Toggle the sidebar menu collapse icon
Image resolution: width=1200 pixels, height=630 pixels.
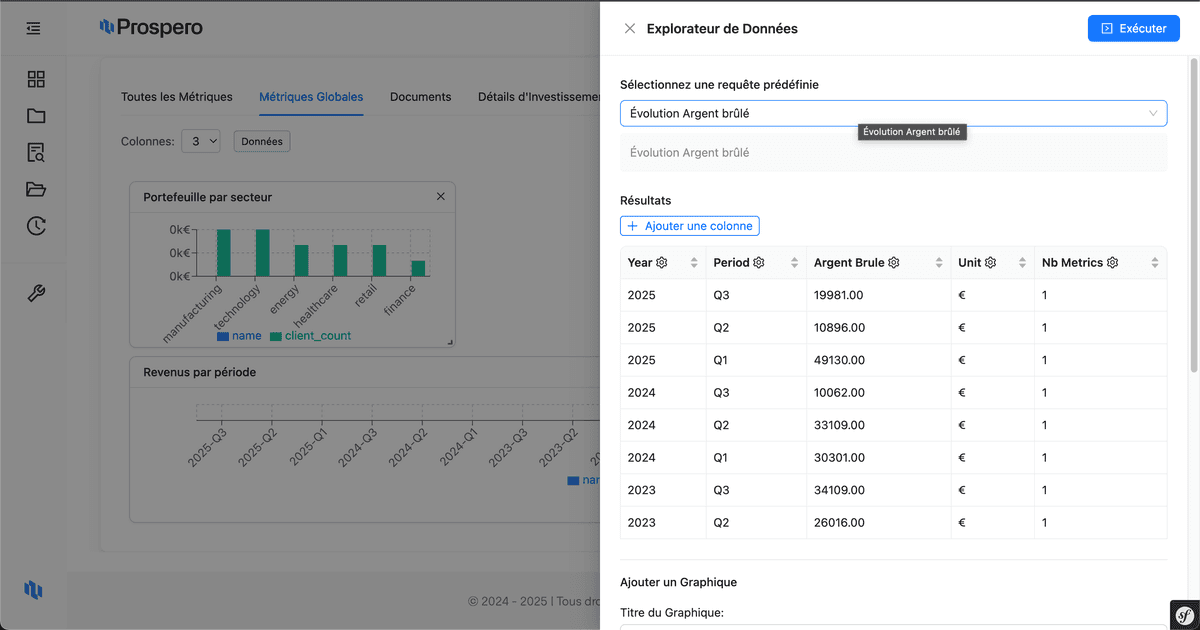click(34, 28)
